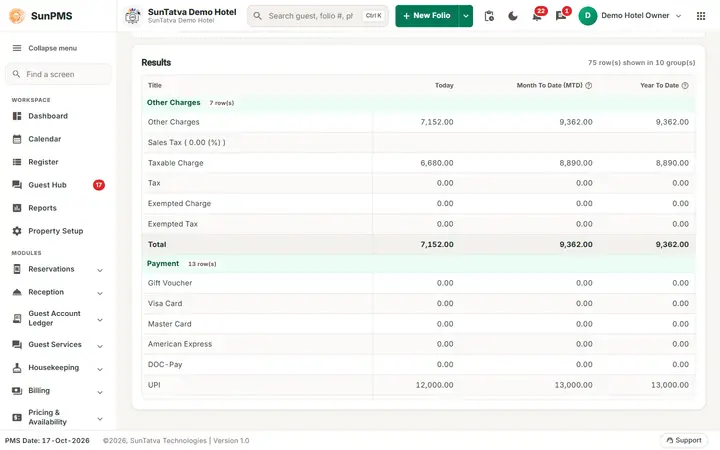Click the Find a screen field

[58, 74]
